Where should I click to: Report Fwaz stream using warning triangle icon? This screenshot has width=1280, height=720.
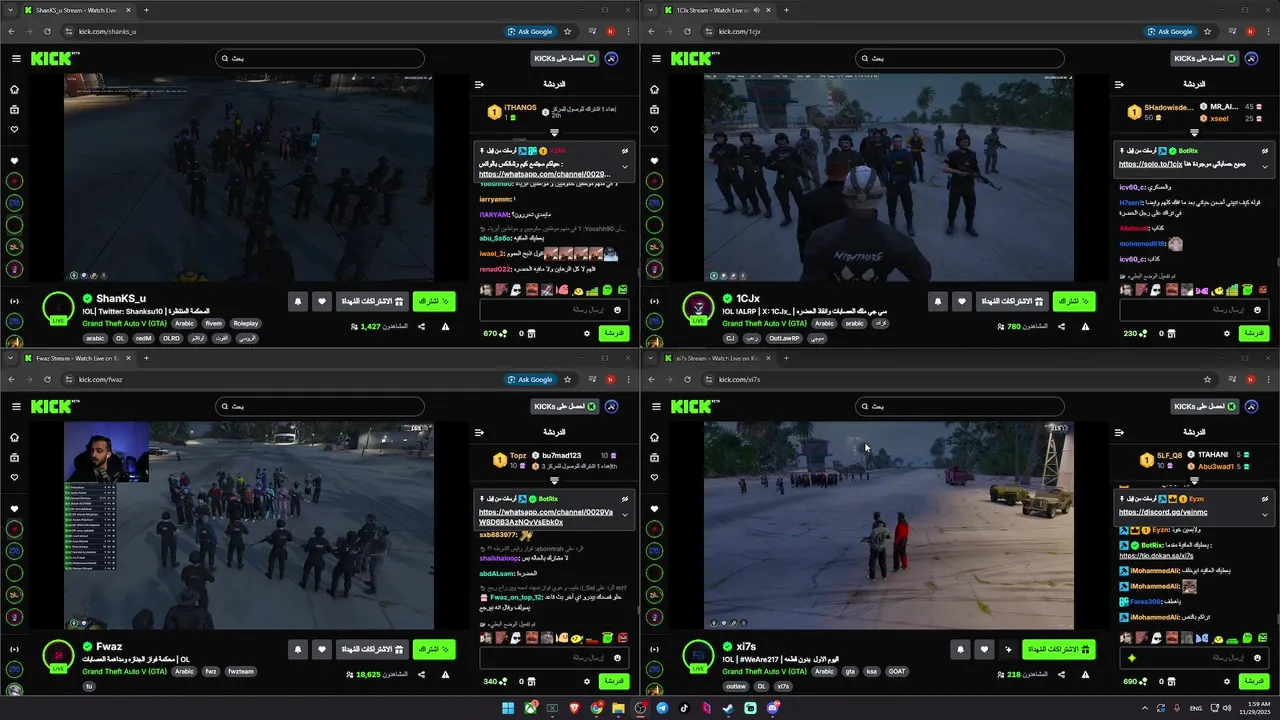tap(446, 675)
